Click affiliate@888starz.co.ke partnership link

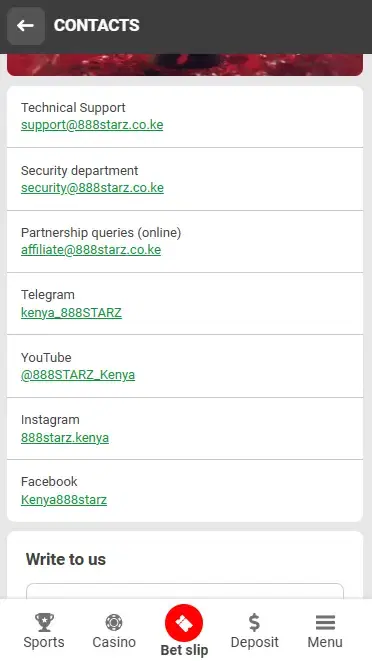[91, 250]
